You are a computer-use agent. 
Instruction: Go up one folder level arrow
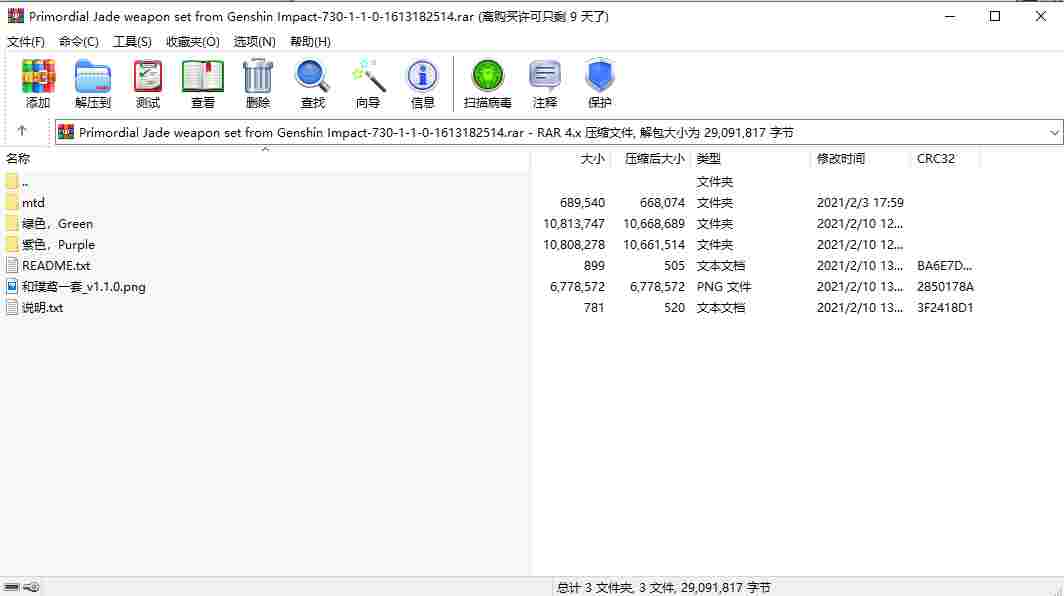tap(22, 131)
